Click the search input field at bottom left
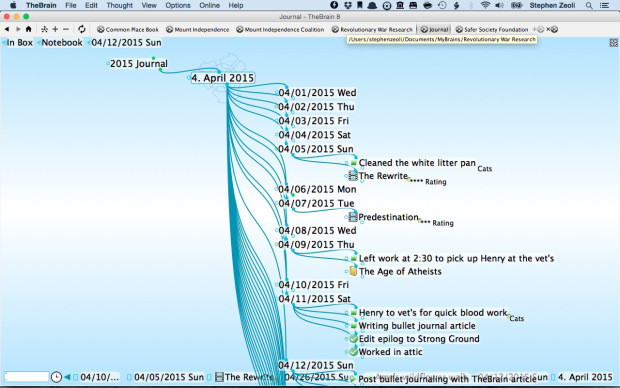This screenshot has width=620, height=388. 26,377
